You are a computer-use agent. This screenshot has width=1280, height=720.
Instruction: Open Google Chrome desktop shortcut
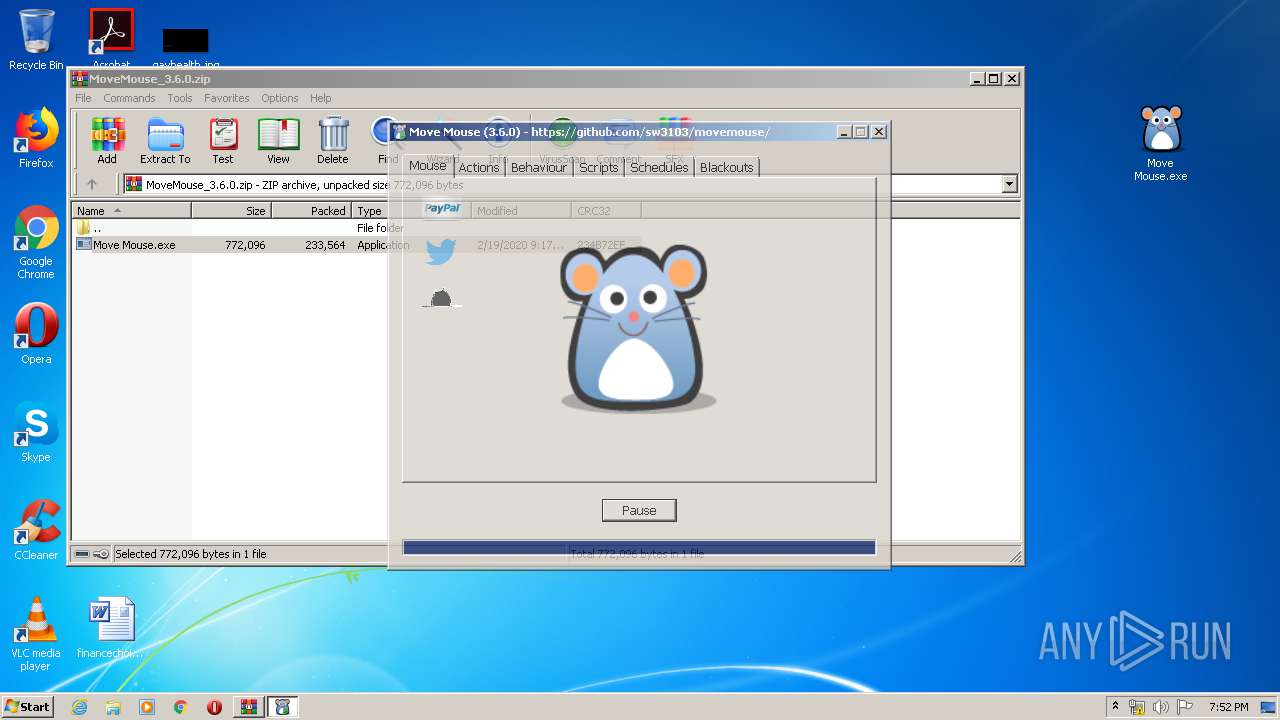pos(36,242)
